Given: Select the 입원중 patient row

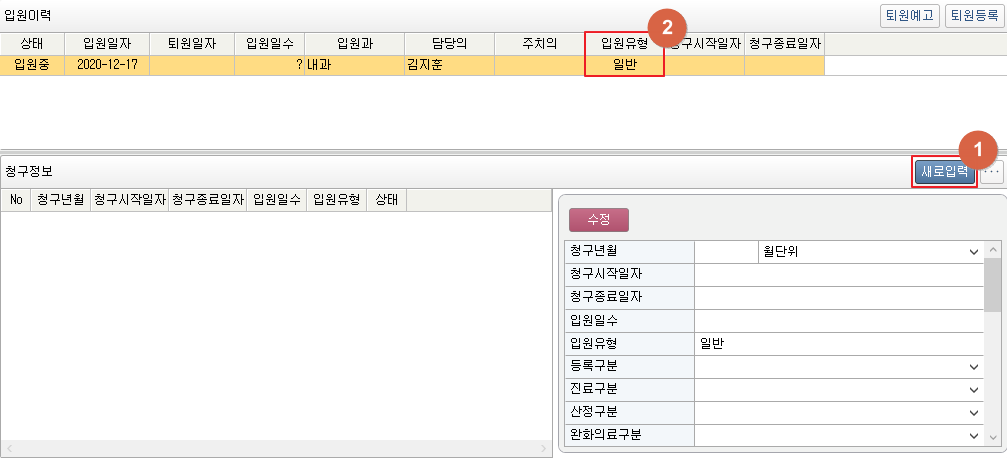Looking at the screenshot, I should coord(32,66).
